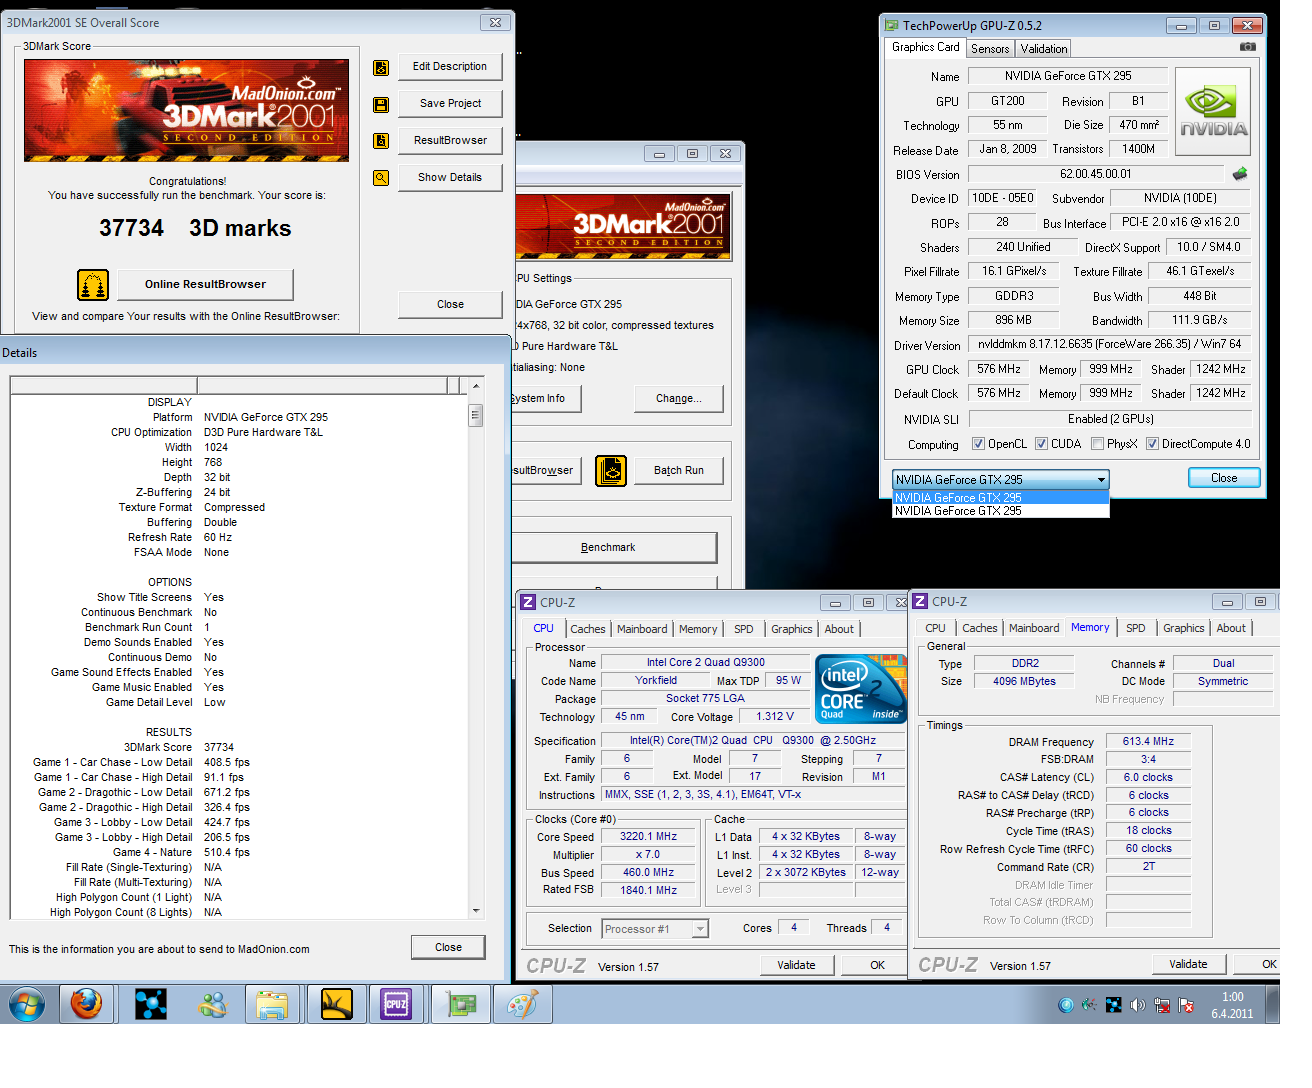This screenshot has width=1312, height=1088.
Task: Switch to the Sensors tab in GPU-Z
Action: (x=990, y=49)
